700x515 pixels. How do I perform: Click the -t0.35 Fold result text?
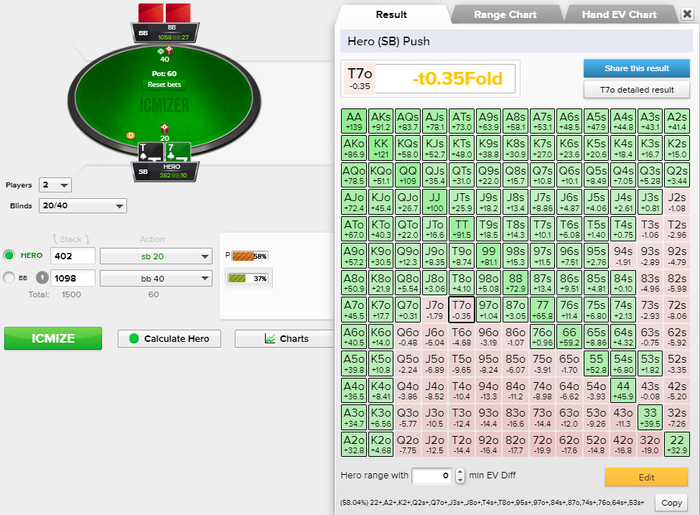pos(457,79)
